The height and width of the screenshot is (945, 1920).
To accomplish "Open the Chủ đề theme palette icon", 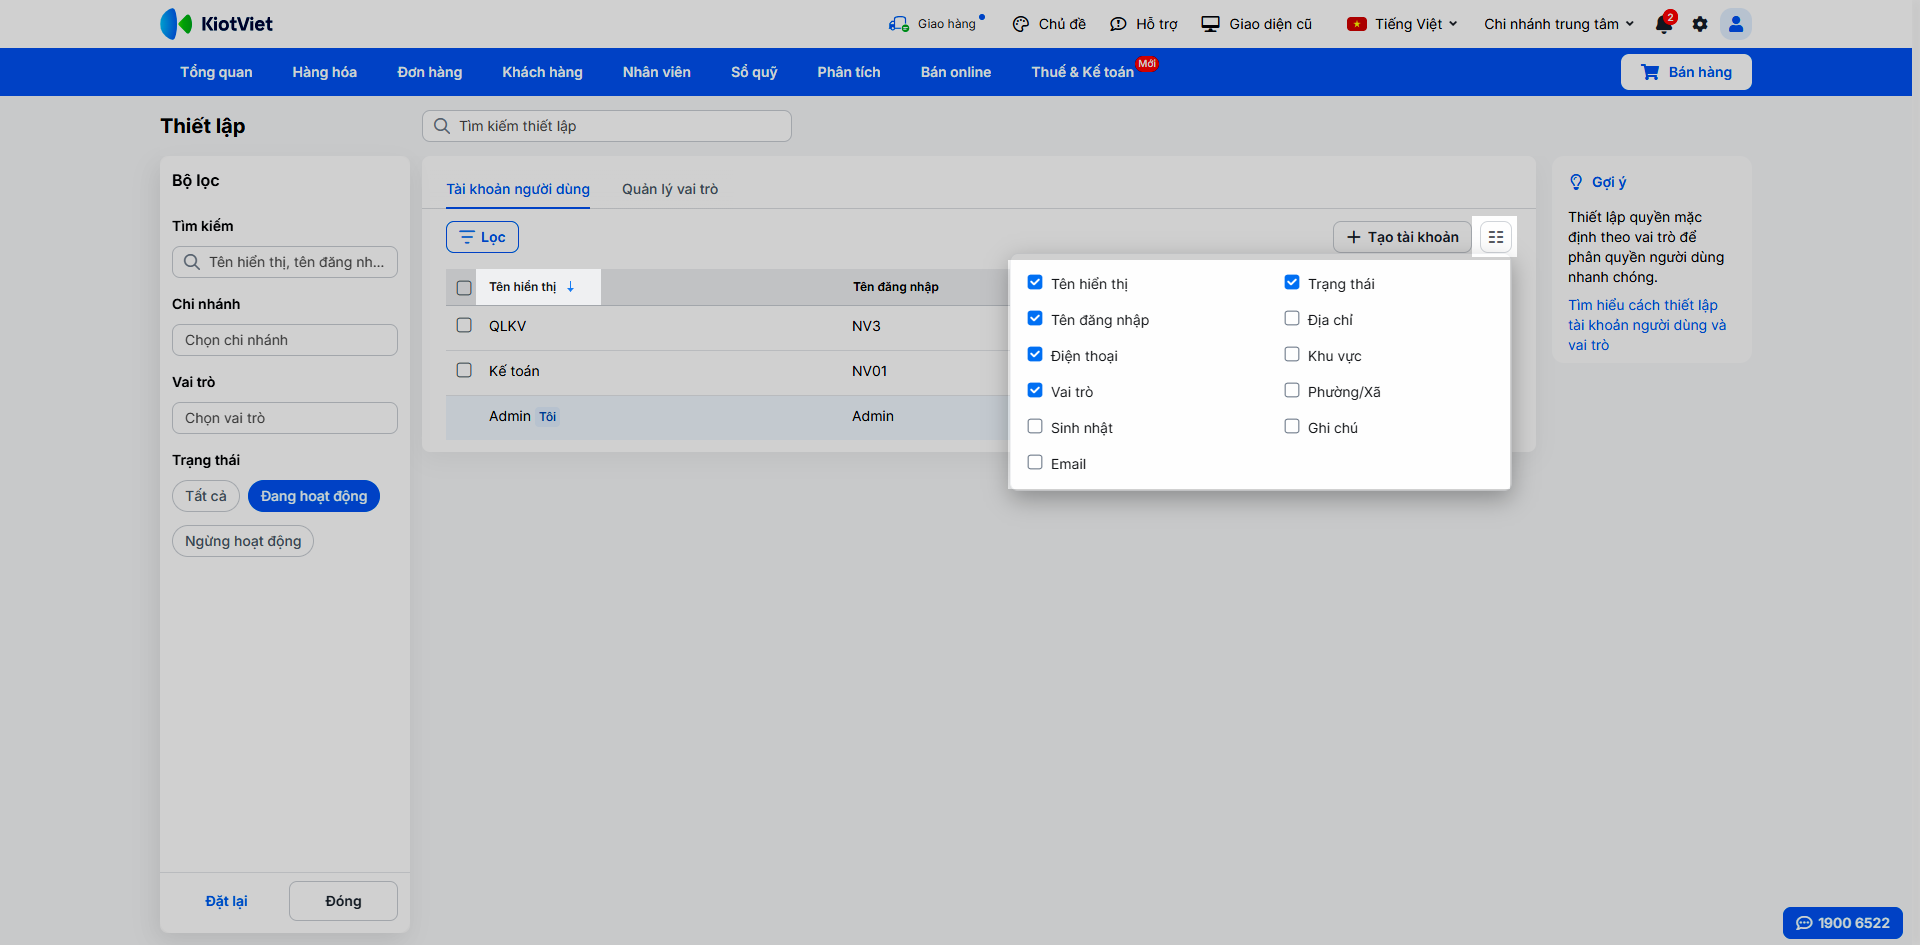I will pos(1020,24).
